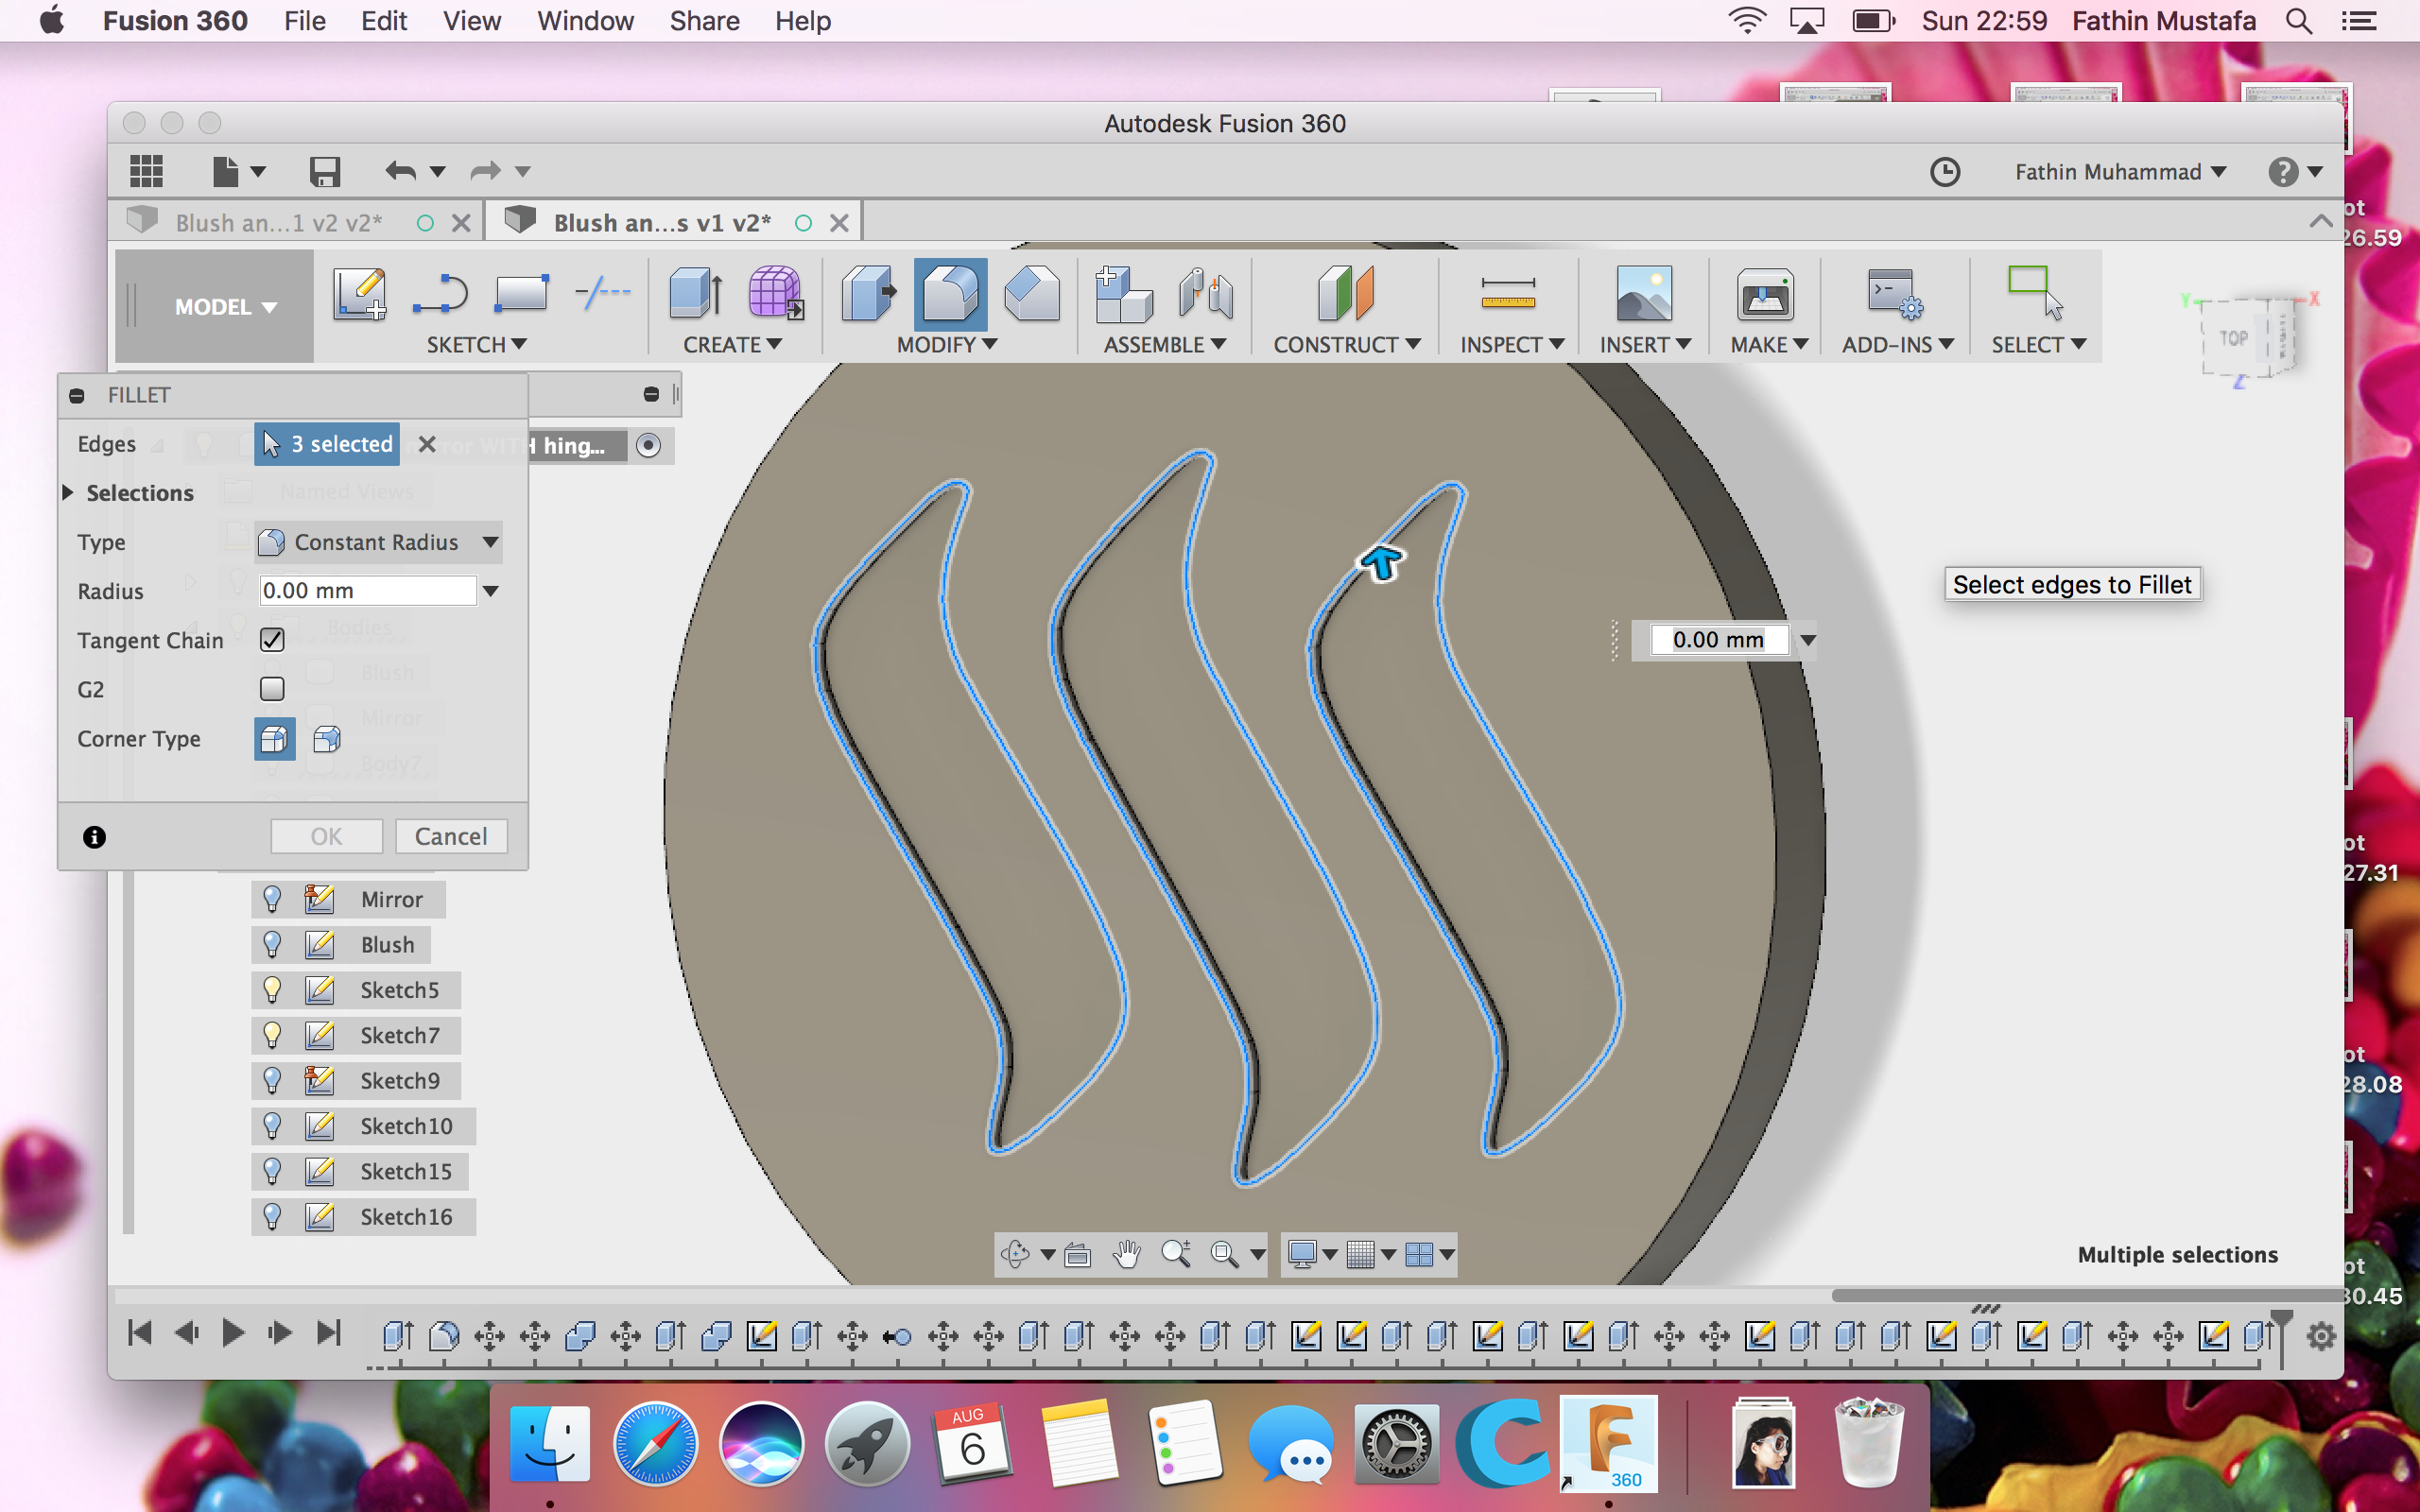Toggle visibility of Sketch5
2420x1512 pixels.
tap(272, 989)
